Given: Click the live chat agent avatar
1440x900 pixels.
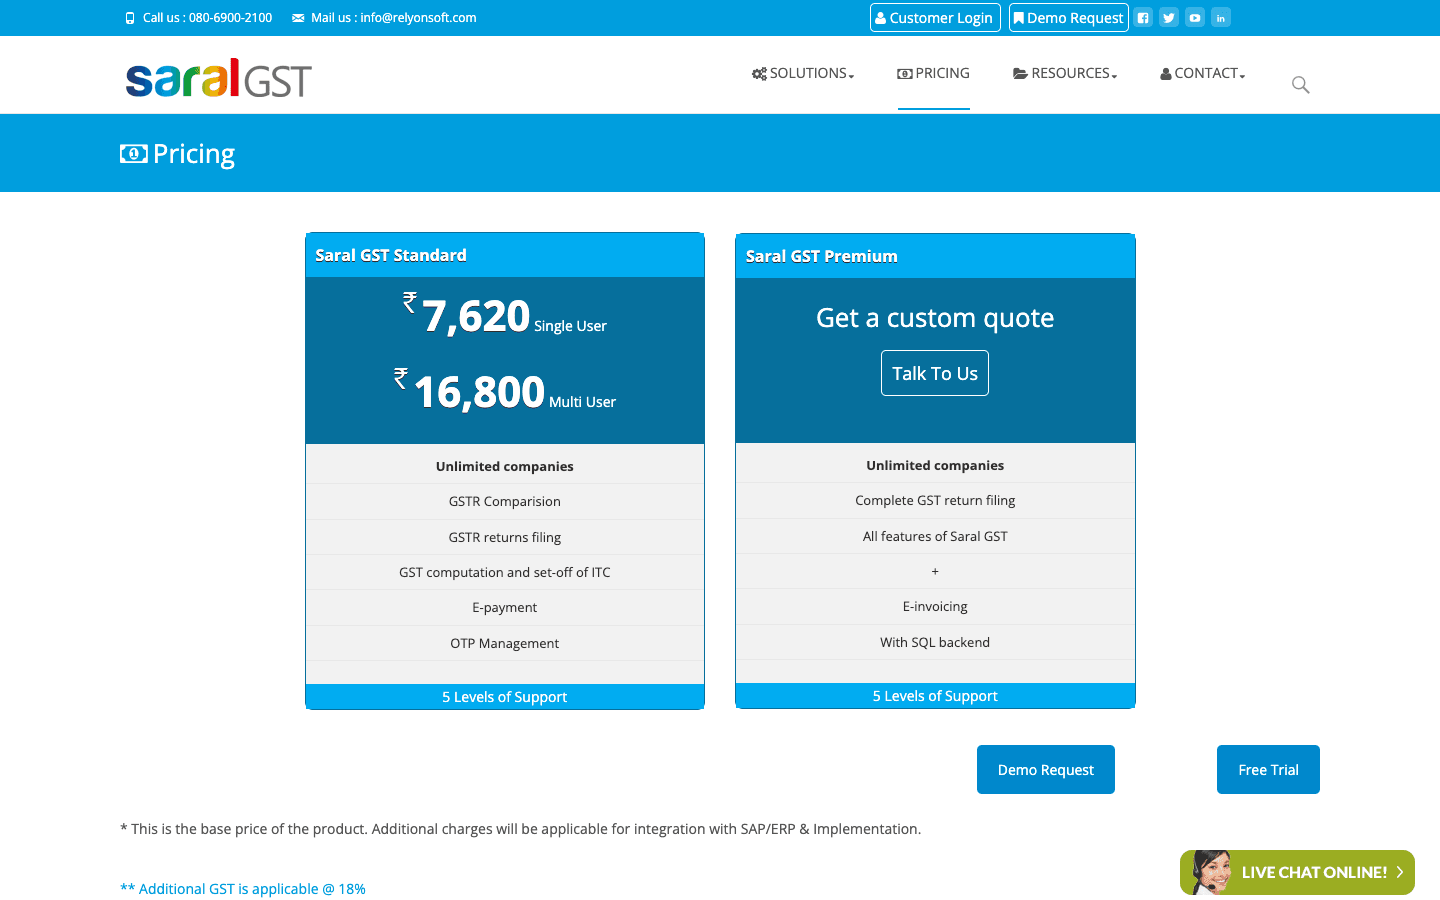Looking at the screenshot, I should click(1211, 872).
